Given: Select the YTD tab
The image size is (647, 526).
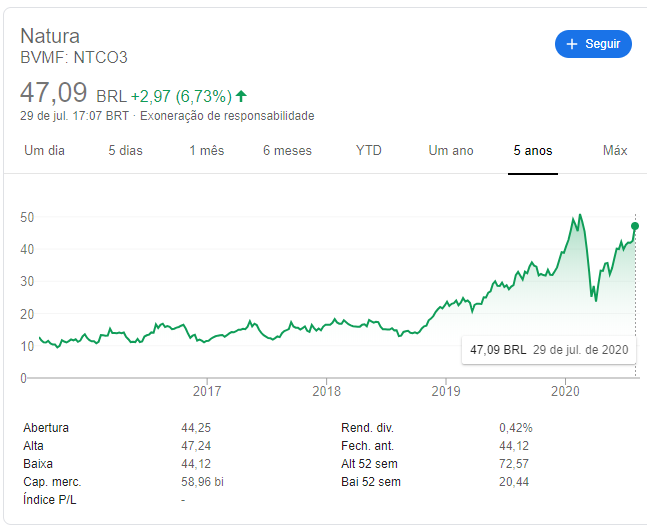Looking at the screenshot, I should point(369,151).
